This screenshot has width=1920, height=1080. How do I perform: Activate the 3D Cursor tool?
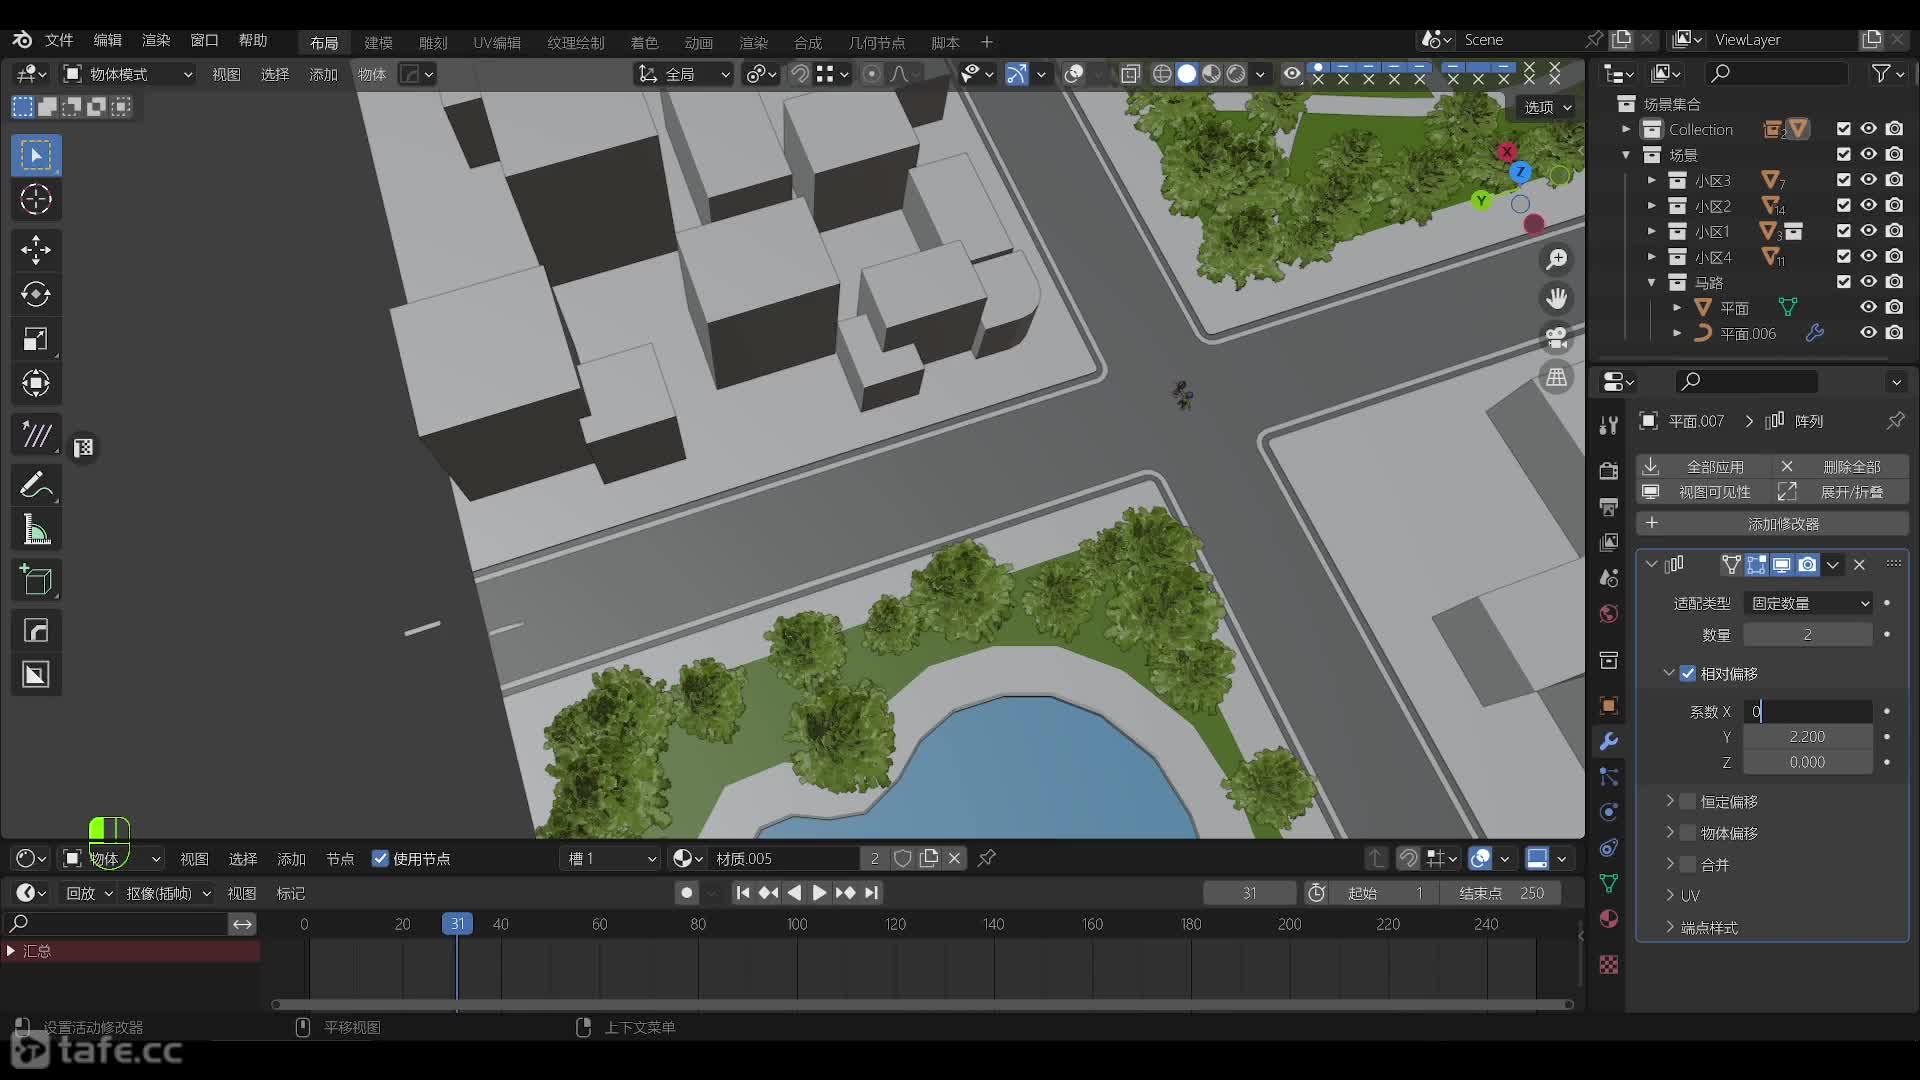point(36,200)
